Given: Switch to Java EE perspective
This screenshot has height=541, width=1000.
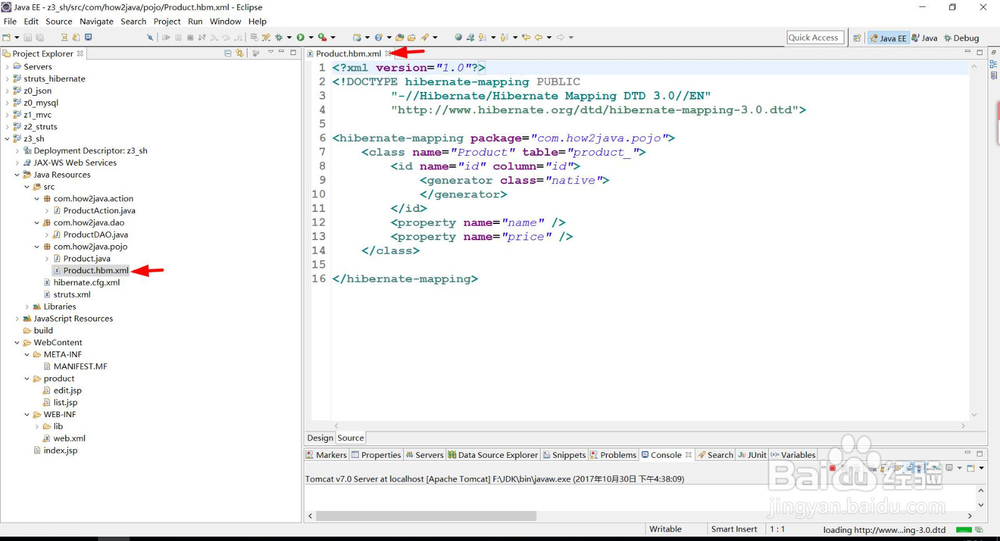Looking at the screenshot, I should coord(888,38).
